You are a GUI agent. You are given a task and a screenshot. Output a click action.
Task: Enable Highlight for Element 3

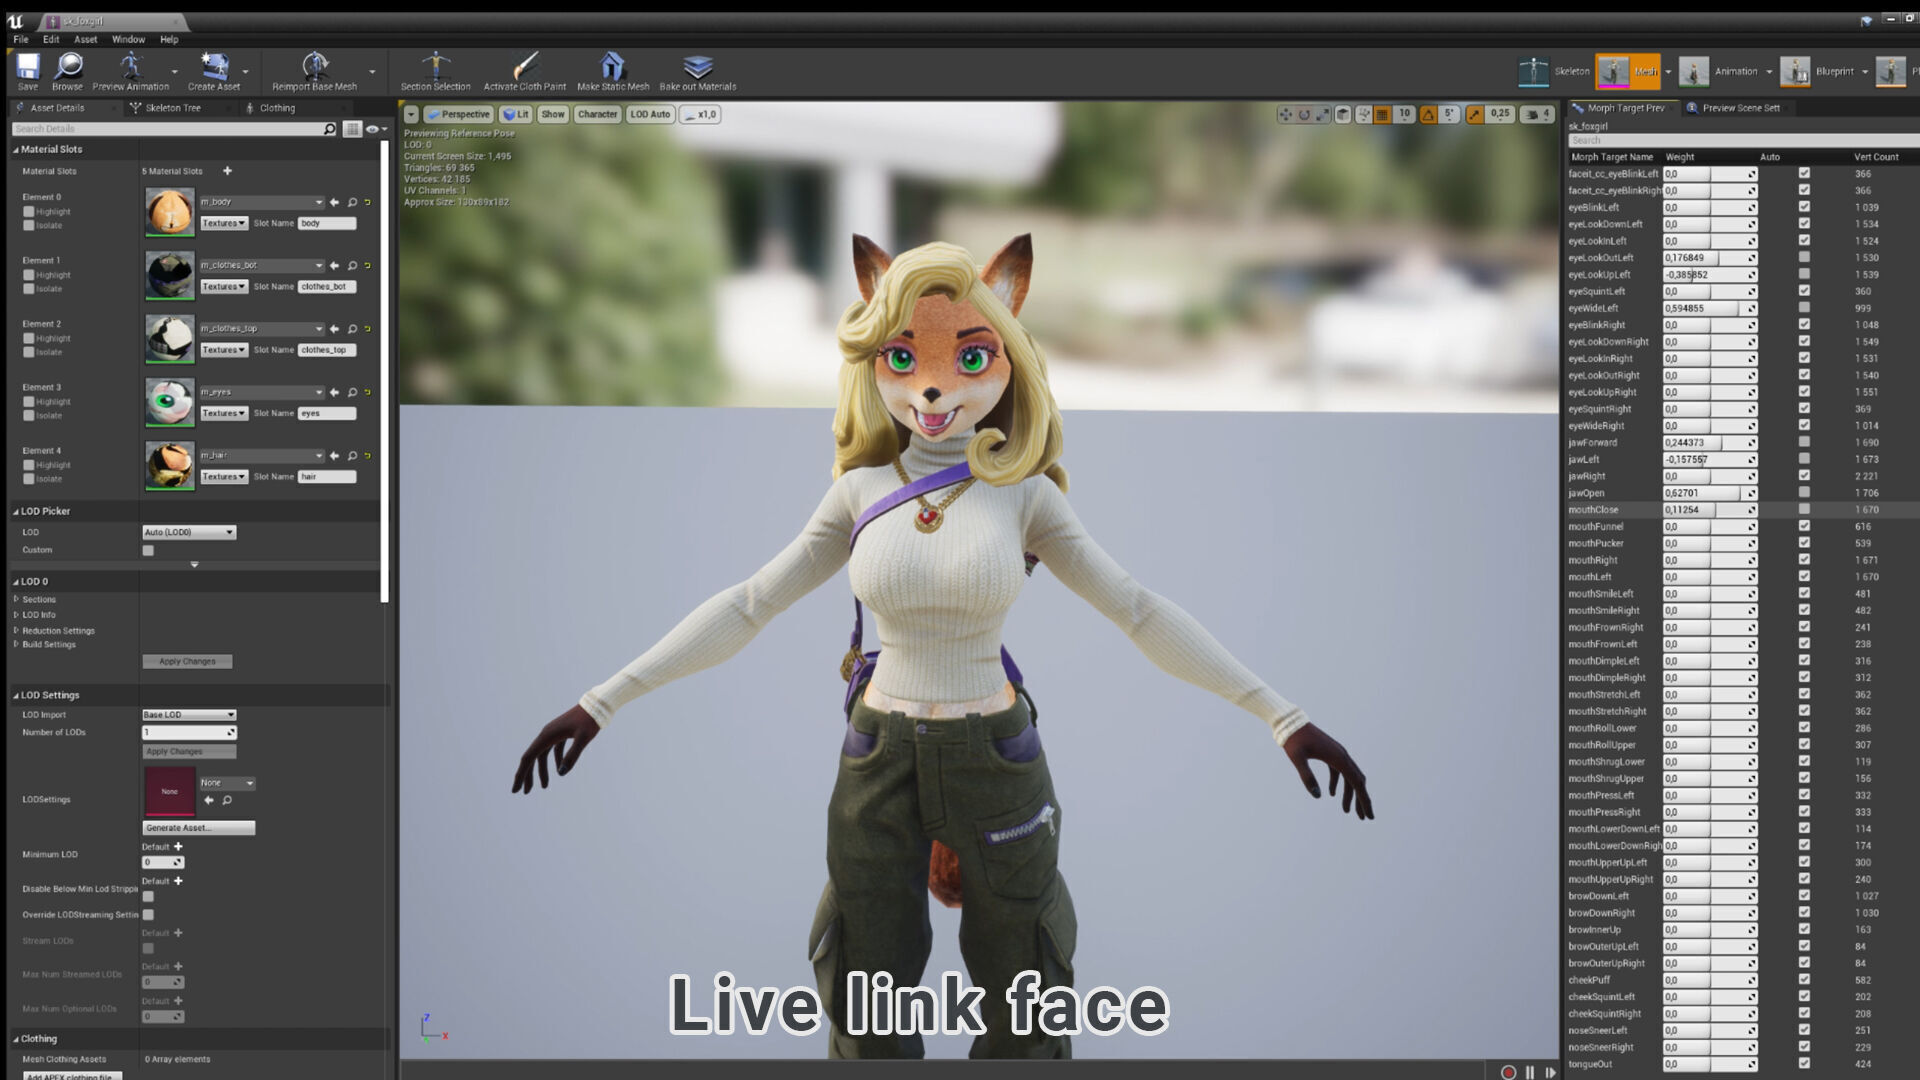pos(29,401)
